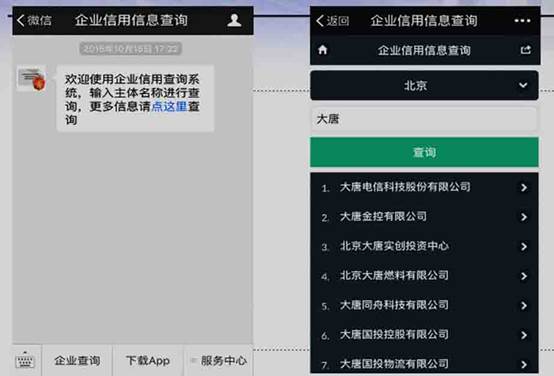Open 北京大唐实创投资中心 result entry
The height and width of the screenshot is (376, 554).
(424, 246)
